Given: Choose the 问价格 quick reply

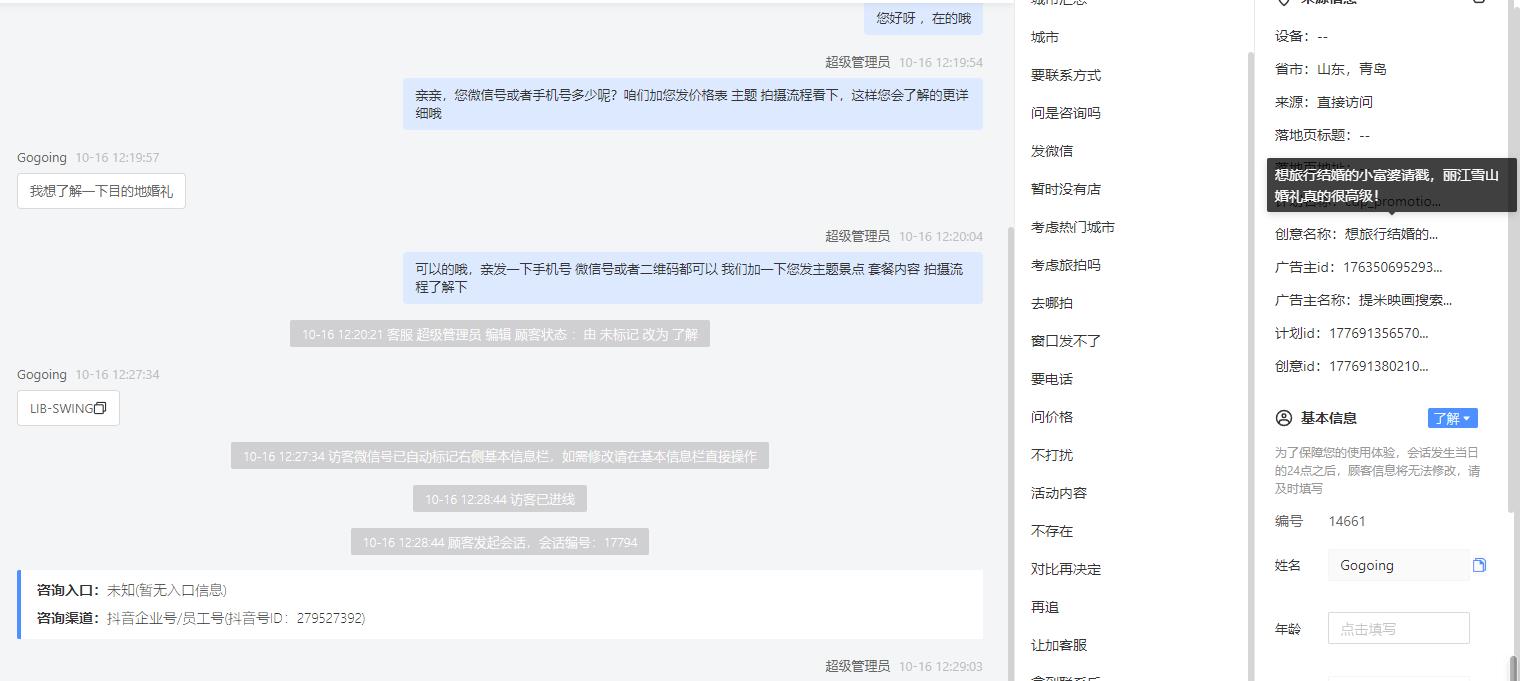Looking at the screenshot, I should click(1052, 417).
